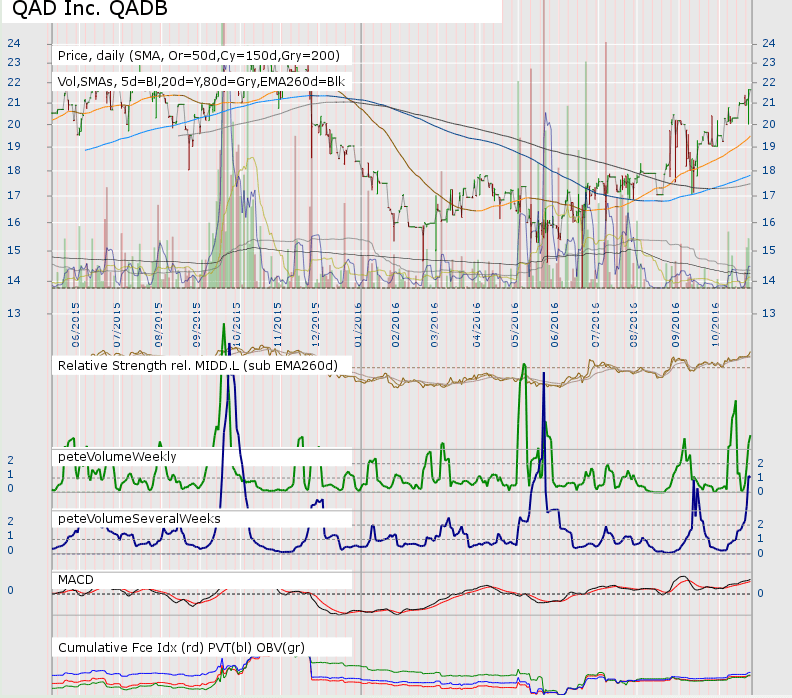The image size is (792, 698).
Task: Click the 07/2015 date axis label
Action: tap(117, 325)
